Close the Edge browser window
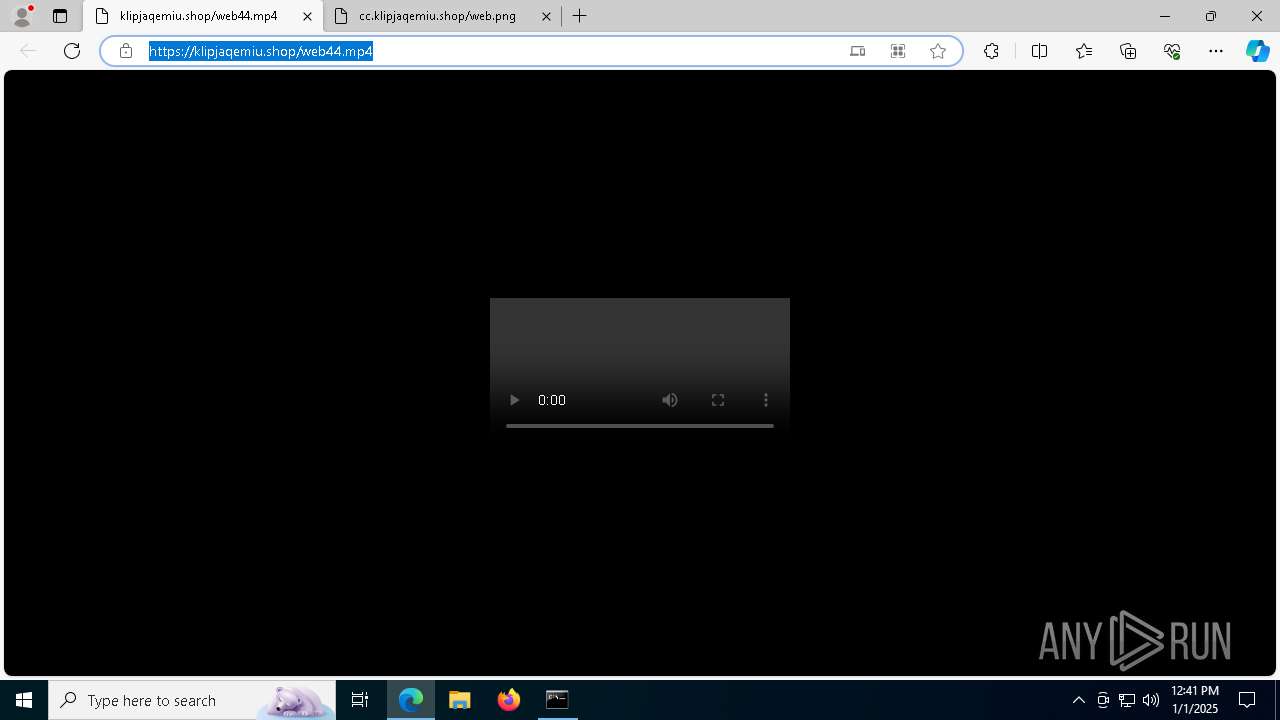Viewport: 1280px width, 720px height. (x=1257, y=16)
